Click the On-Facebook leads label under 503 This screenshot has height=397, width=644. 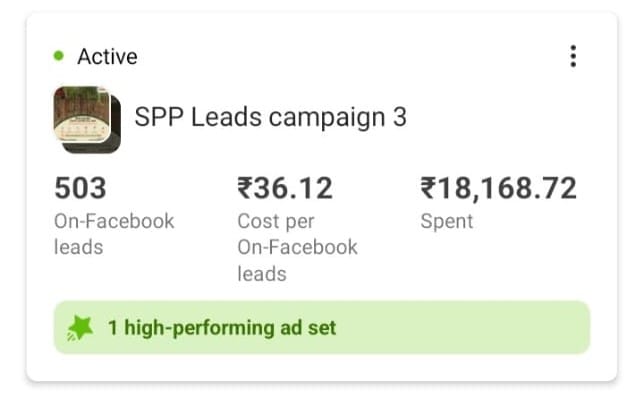tap(114, 234)
